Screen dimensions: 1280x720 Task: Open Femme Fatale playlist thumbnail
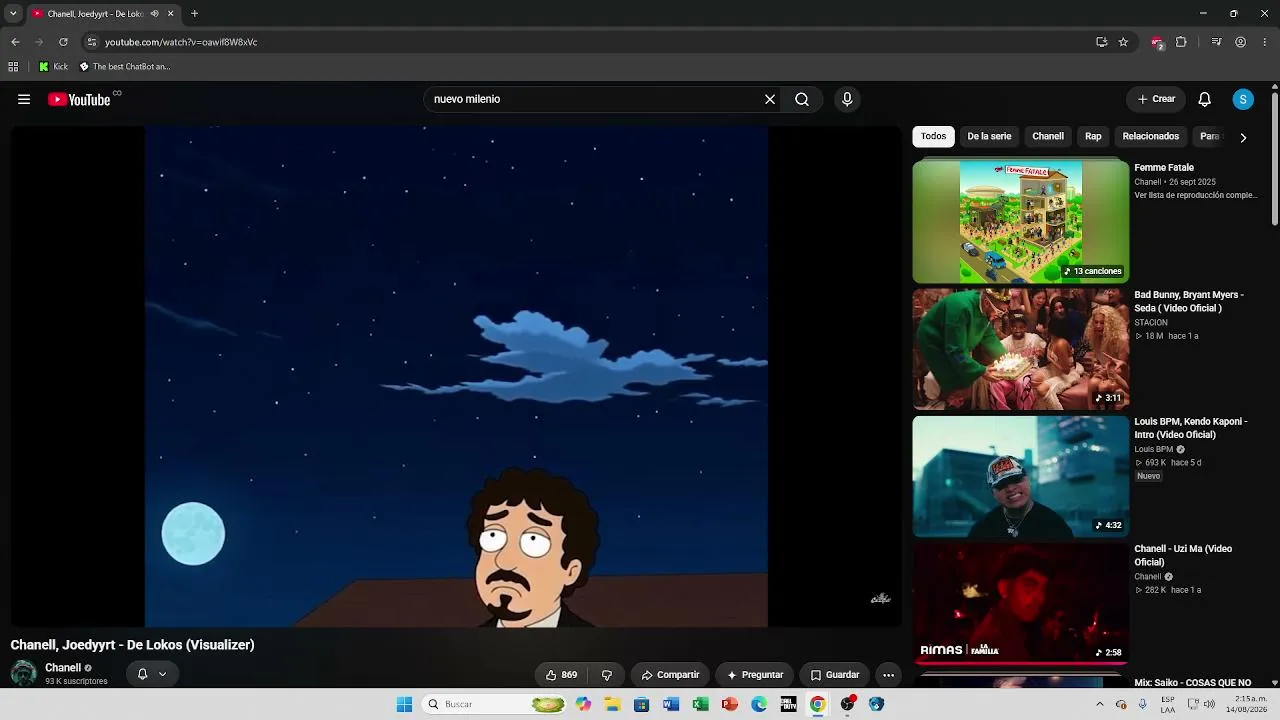click(x=1020, y=222)
